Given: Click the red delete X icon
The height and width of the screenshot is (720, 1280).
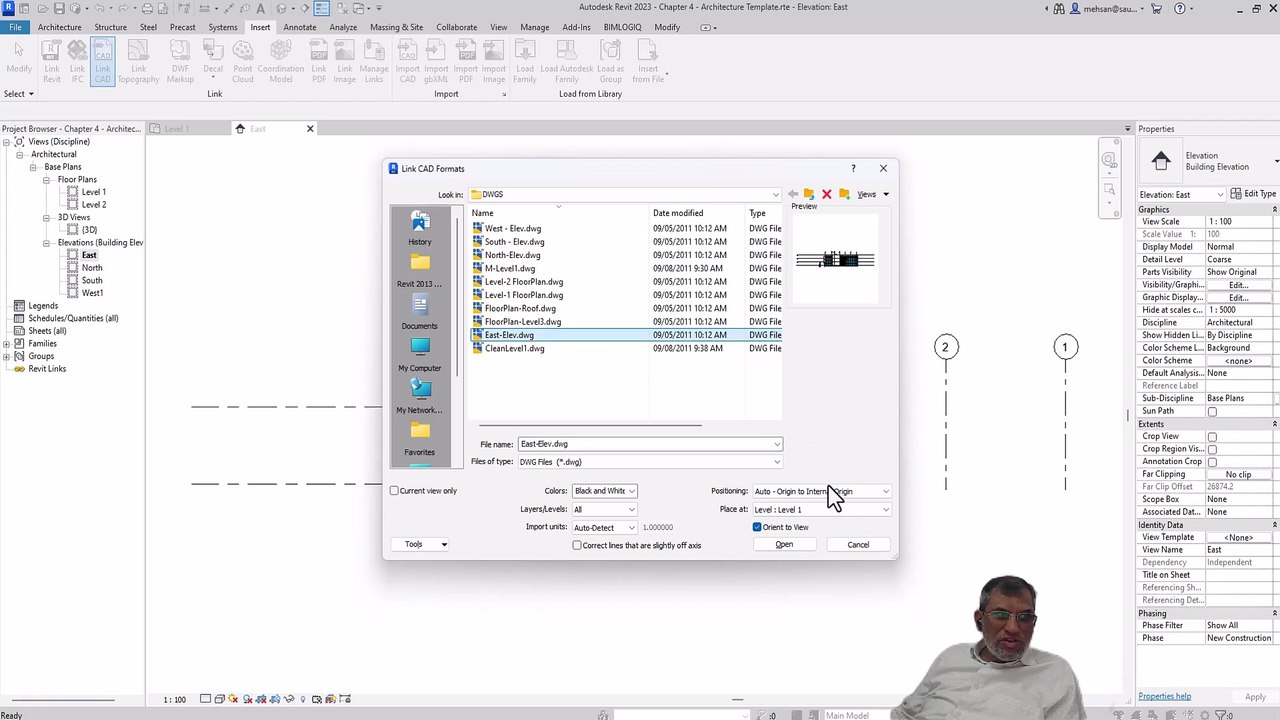Looking at the screenshot, I should click(826, 194).
